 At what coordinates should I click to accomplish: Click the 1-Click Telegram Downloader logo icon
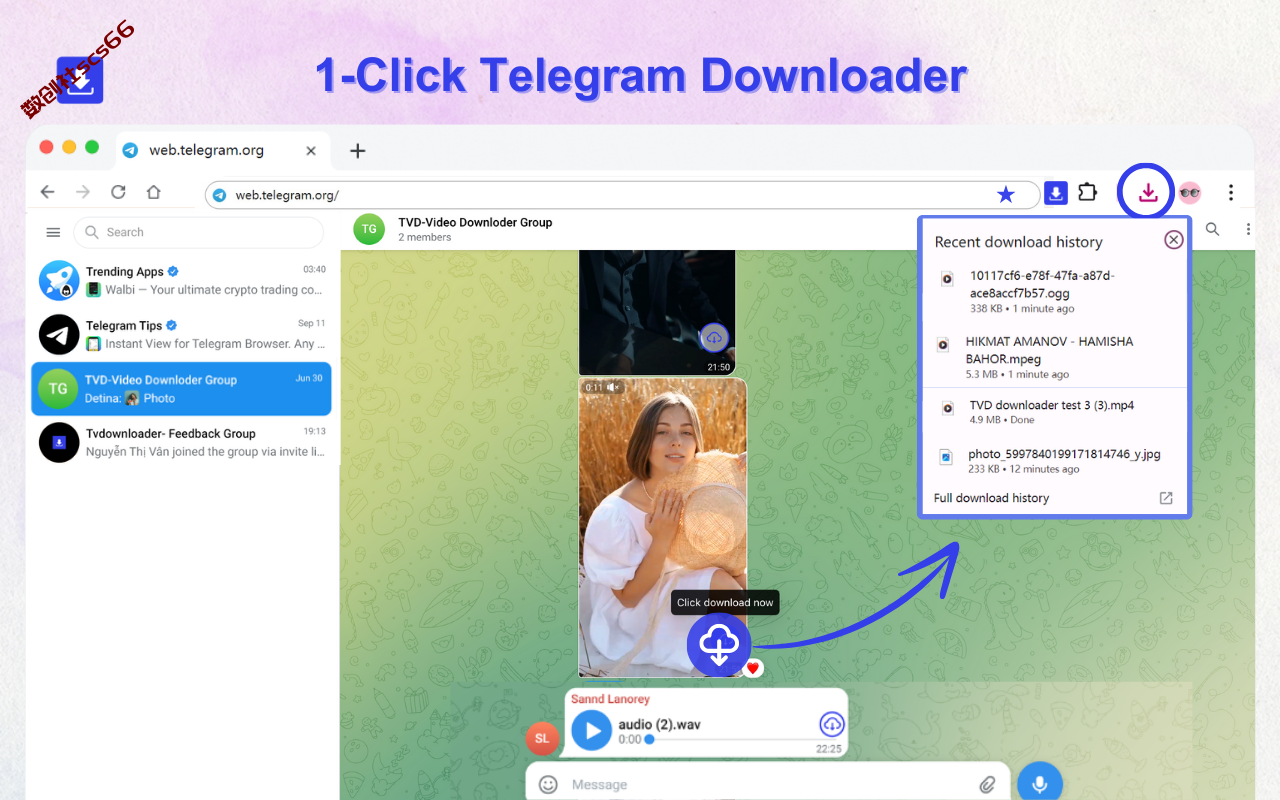tap(80, 80)
